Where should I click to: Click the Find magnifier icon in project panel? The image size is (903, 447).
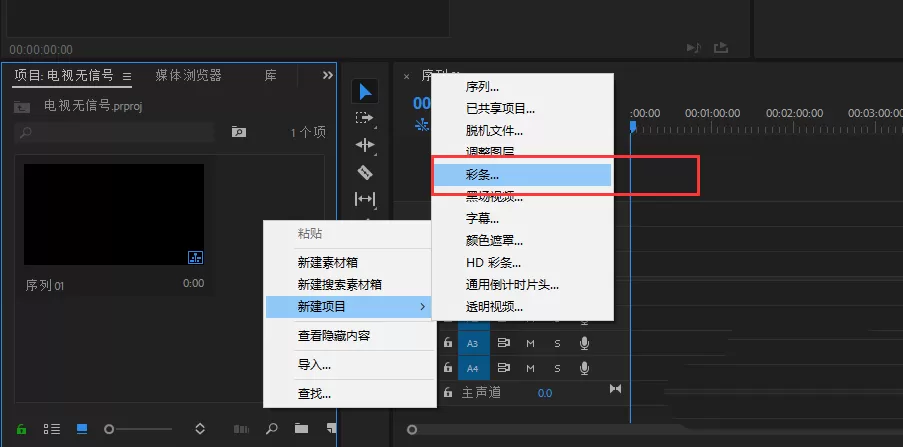271,429
